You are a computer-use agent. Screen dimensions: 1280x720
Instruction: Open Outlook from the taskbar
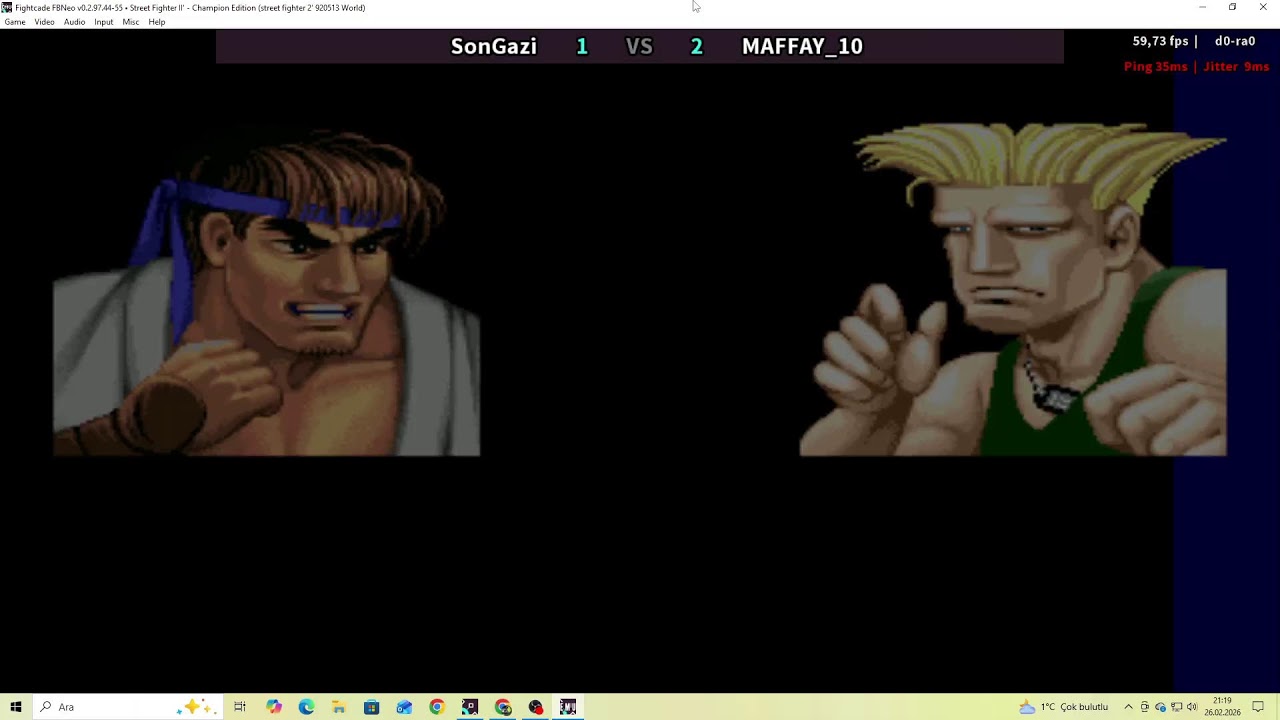point(404,707)
